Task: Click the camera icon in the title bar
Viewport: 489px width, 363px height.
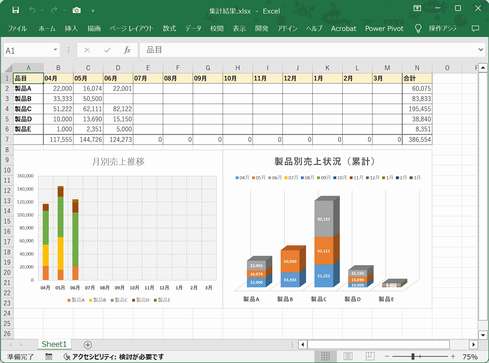Action: pyautogui.click(x=76, y=11)
